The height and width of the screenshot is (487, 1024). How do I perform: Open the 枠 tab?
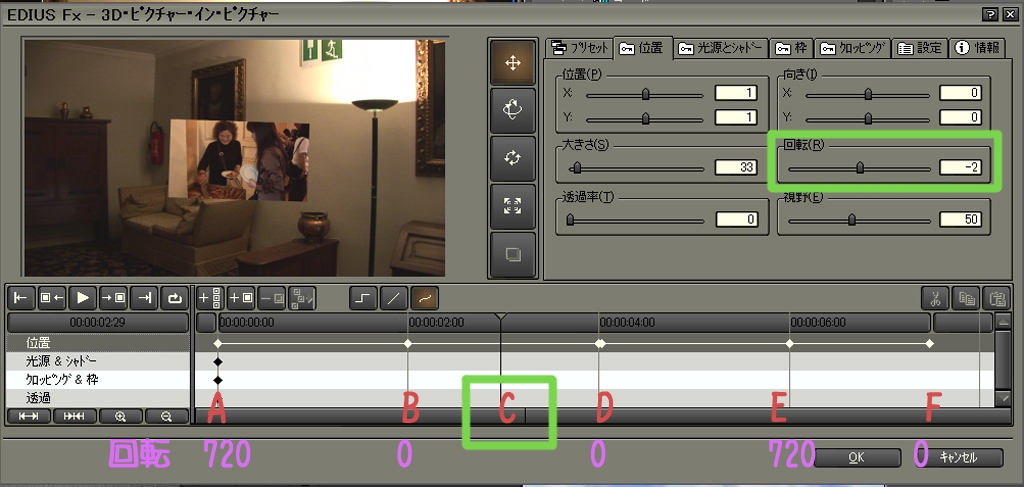792,48
